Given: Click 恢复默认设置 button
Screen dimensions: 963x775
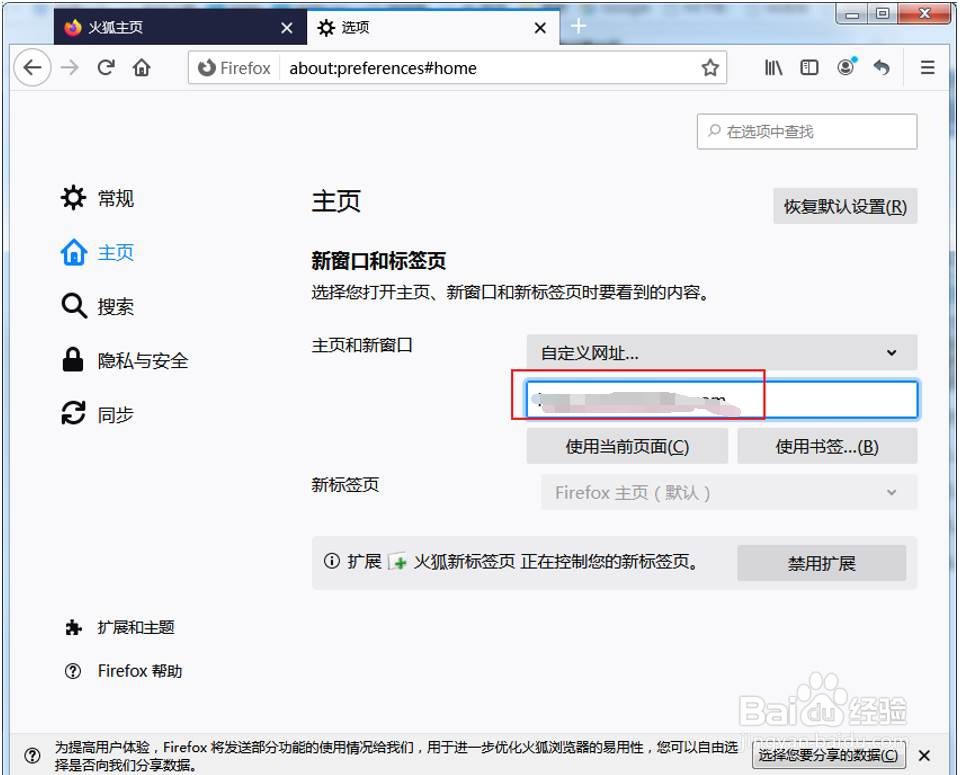Looking at the screenshot, I should 845,206.
